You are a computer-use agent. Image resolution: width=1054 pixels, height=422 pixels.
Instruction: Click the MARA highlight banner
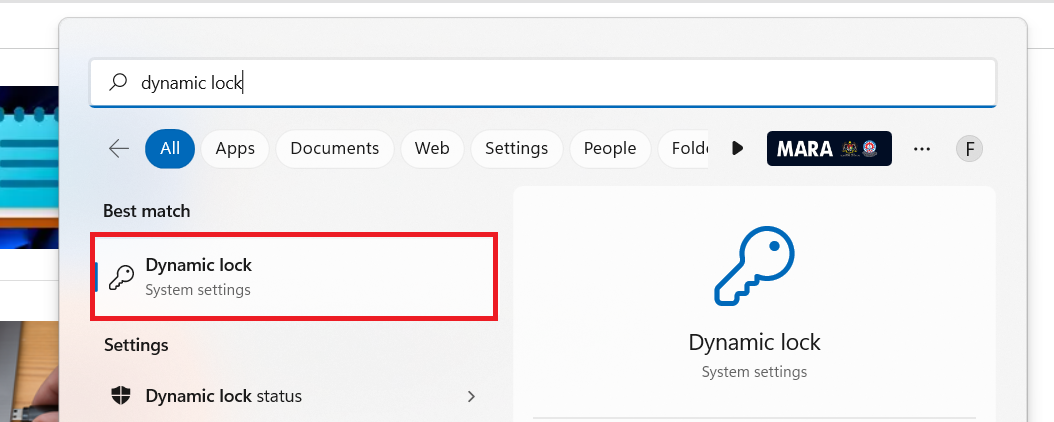coord(829,148)
